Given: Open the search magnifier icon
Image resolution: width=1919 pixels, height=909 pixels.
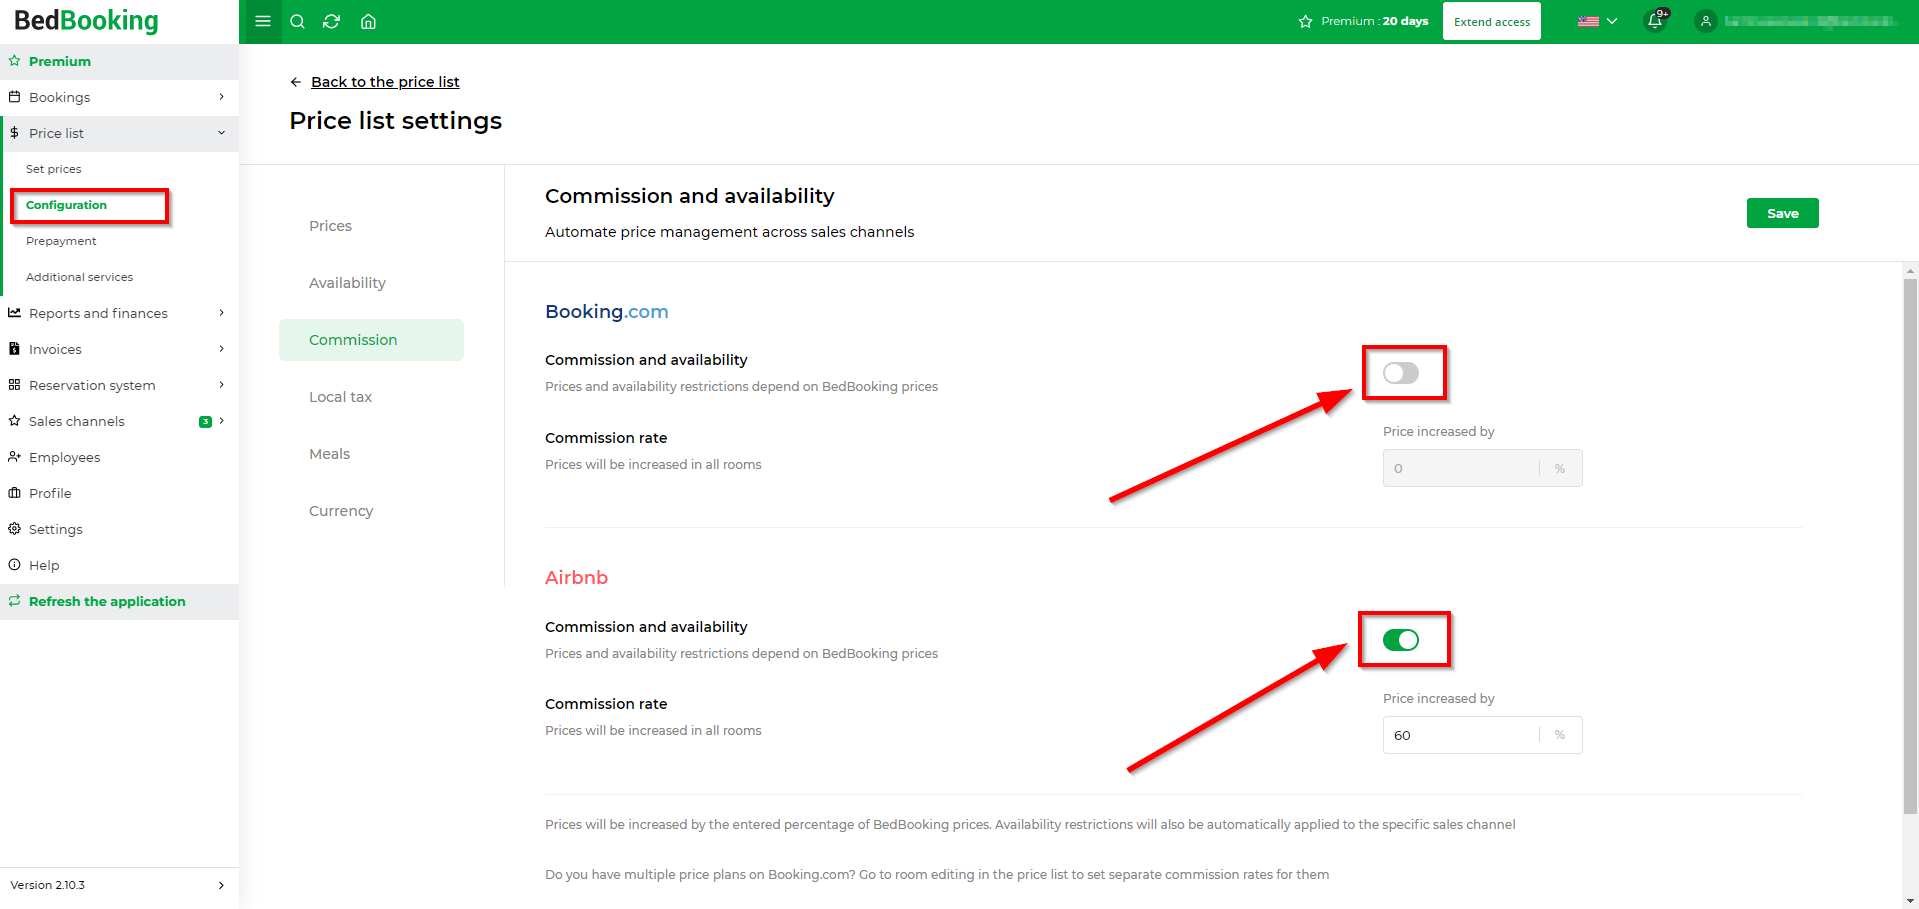Looking at the screenshot, I should click(297, 21).
